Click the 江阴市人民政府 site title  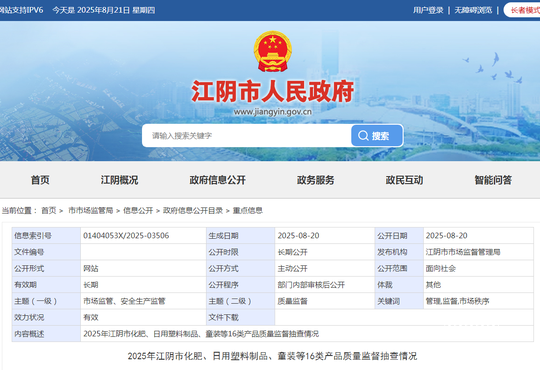[273, 92]
